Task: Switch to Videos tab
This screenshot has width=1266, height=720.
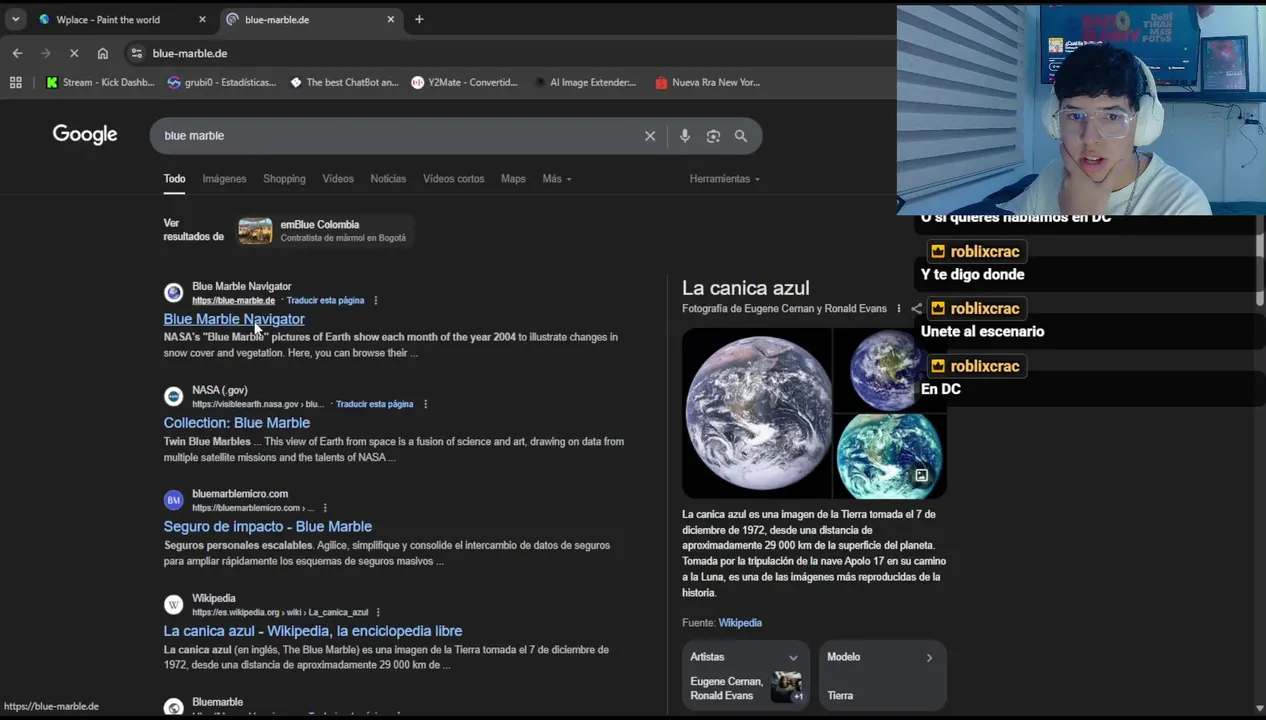Action: (338, 179)
